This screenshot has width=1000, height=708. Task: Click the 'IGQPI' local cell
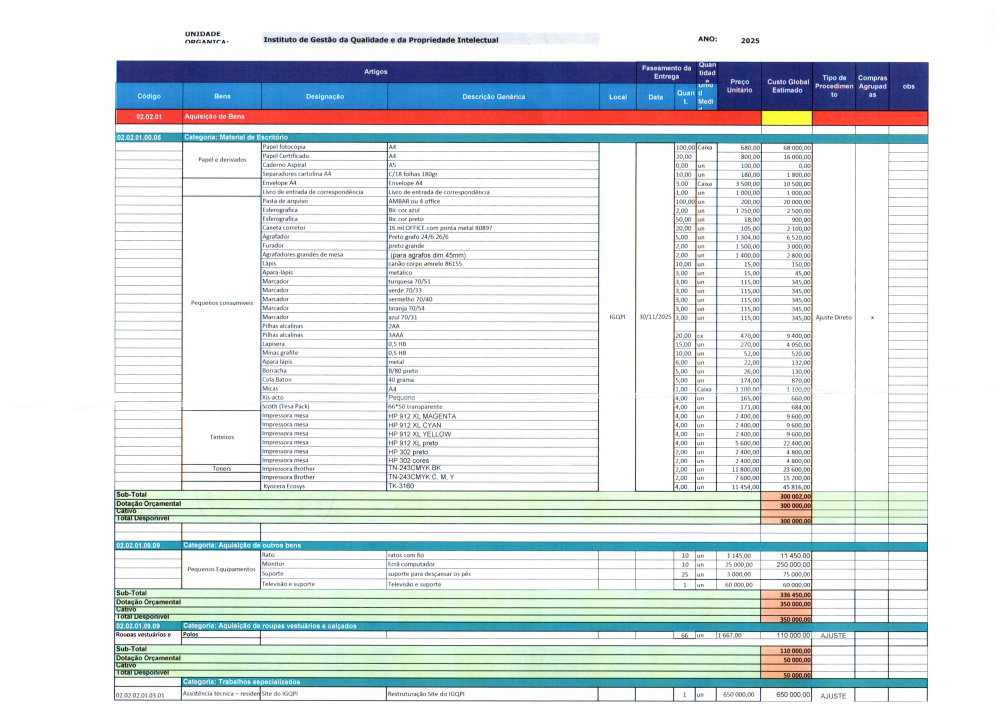click(617, 317)
